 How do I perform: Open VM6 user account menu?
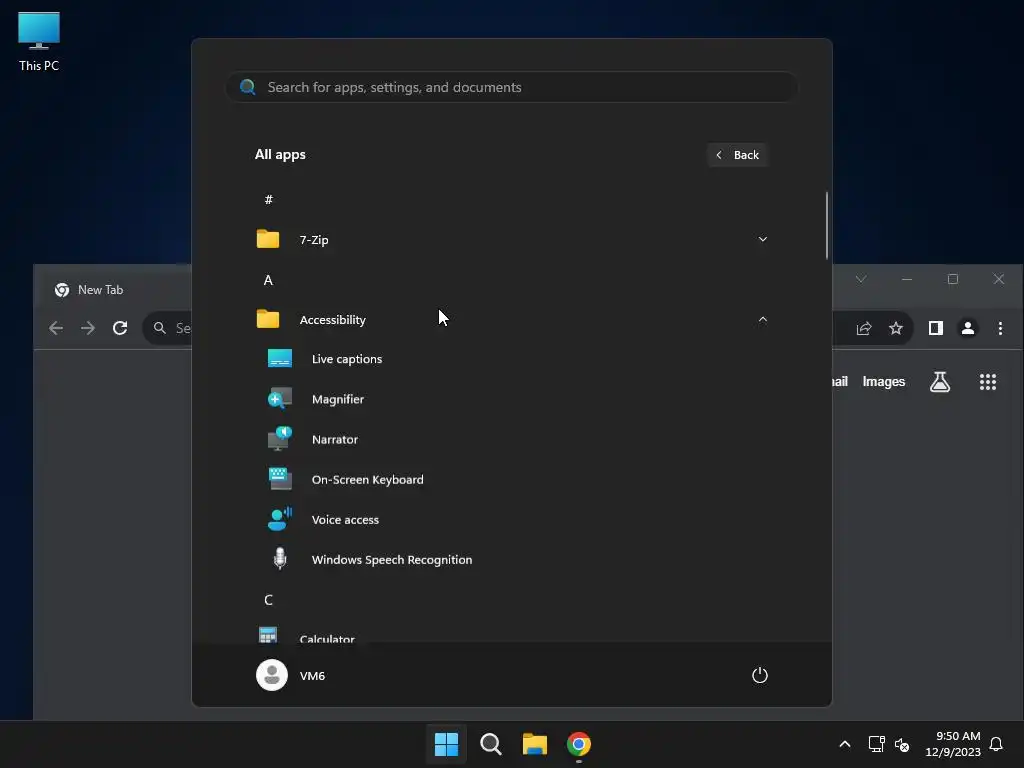click(x=291, y=675)
